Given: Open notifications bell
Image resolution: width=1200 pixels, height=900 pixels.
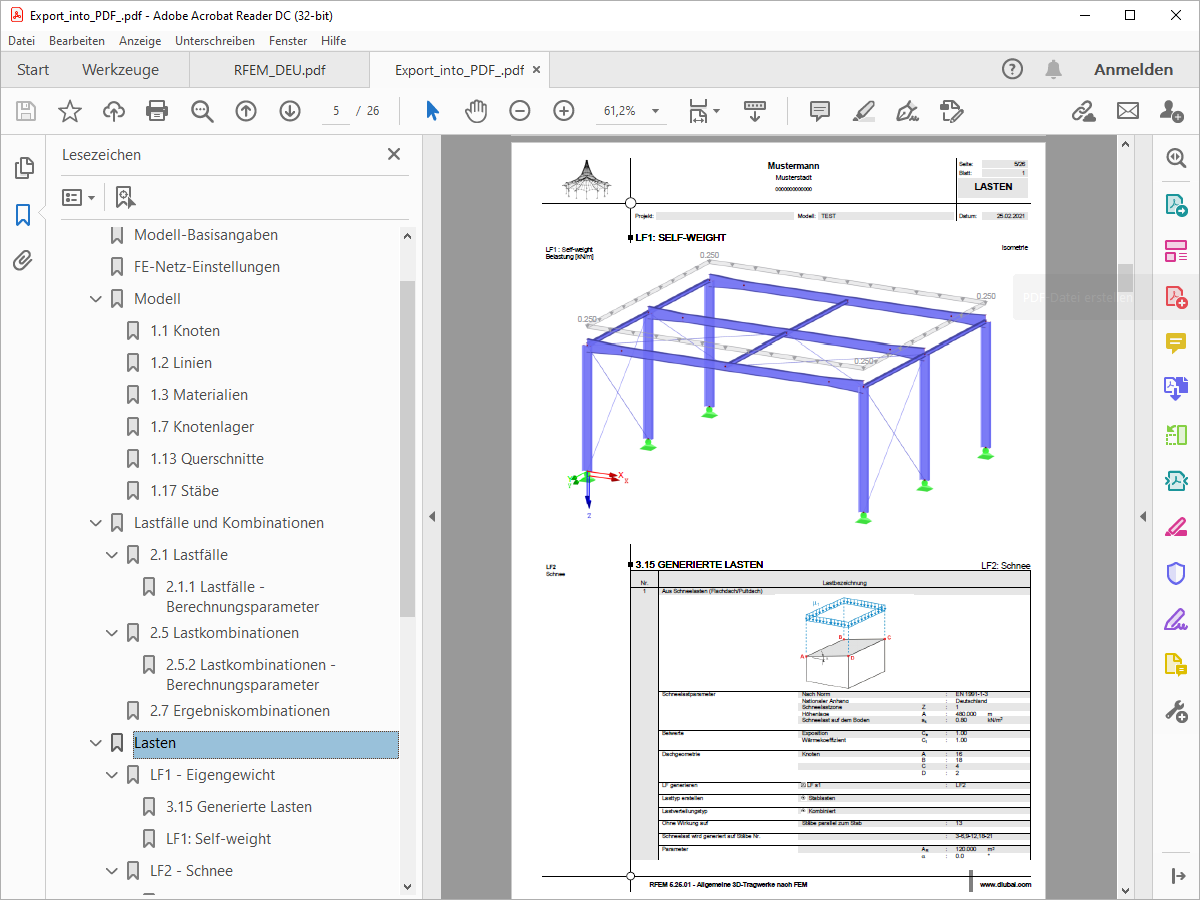Looking at the screenshot, I should (x=1054, y=69).
